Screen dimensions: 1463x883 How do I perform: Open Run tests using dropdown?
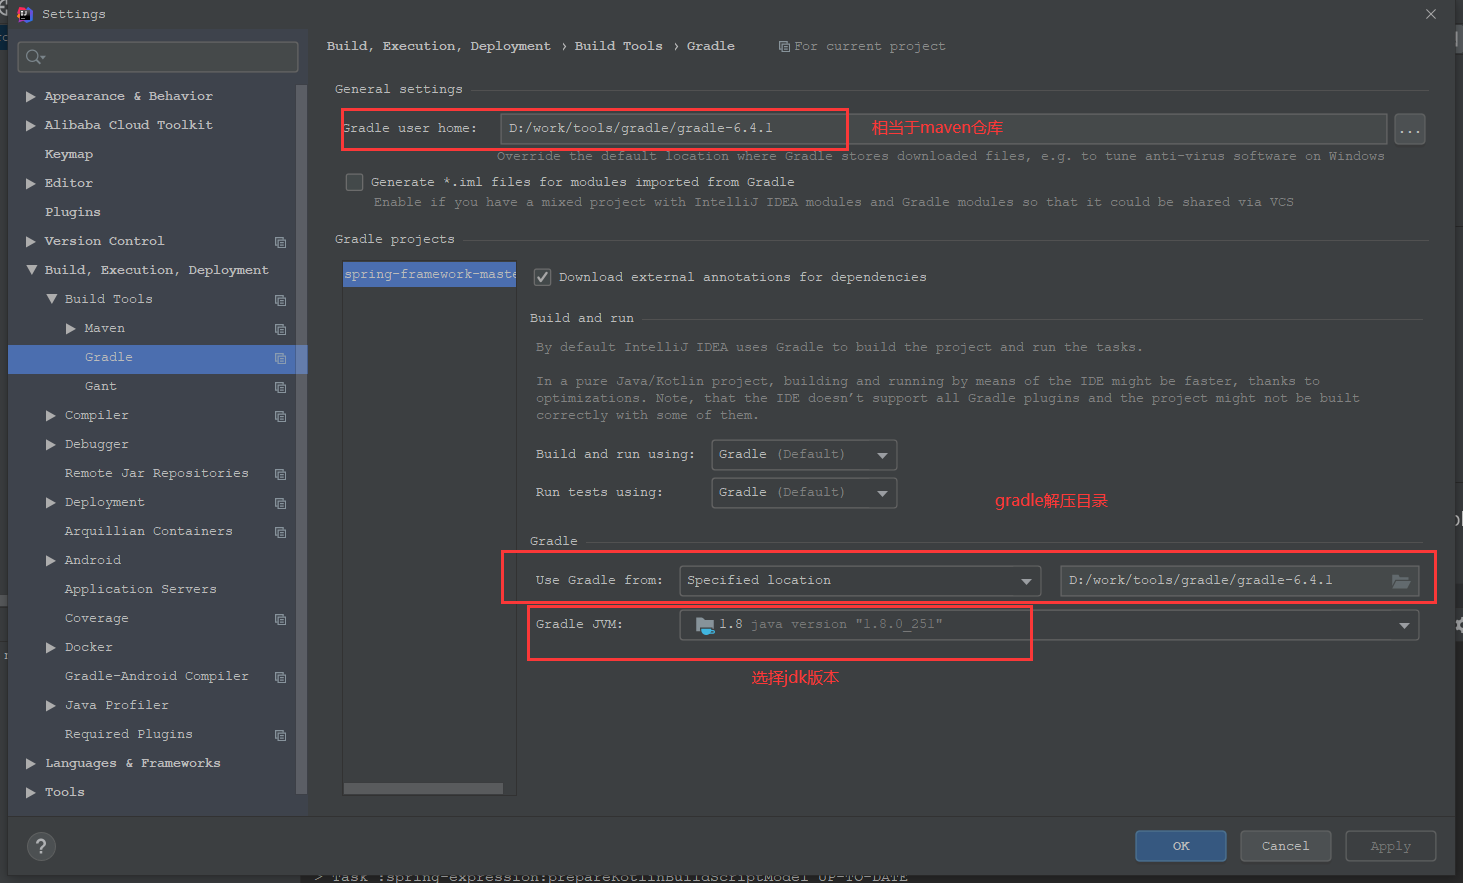click(x=804, y=493)
